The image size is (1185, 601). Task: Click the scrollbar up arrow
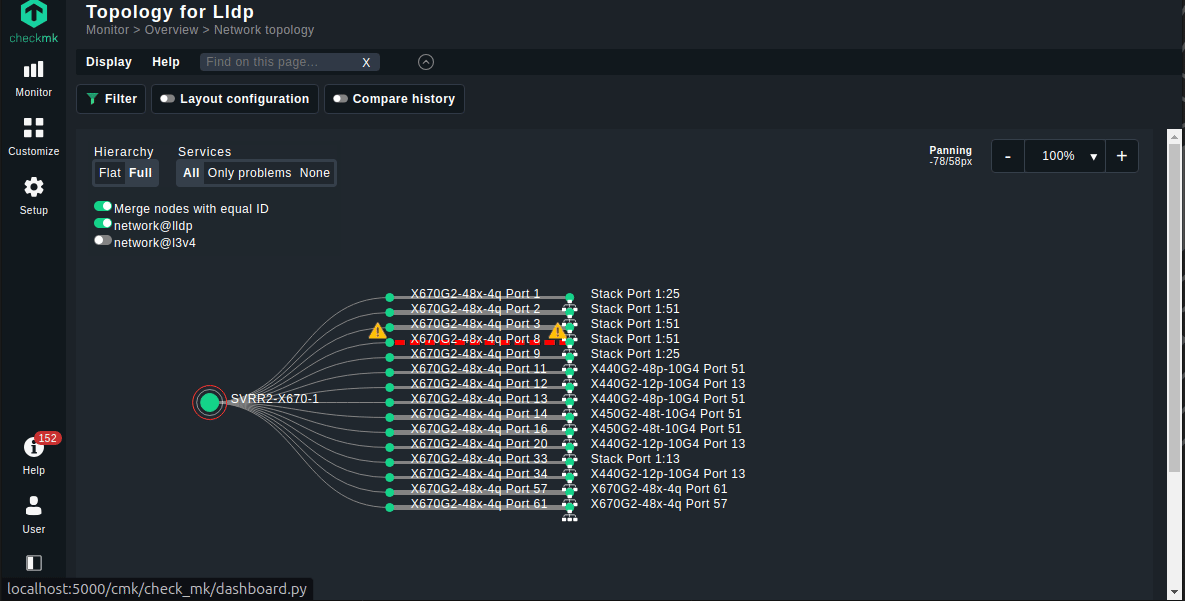coord(1174,136)
